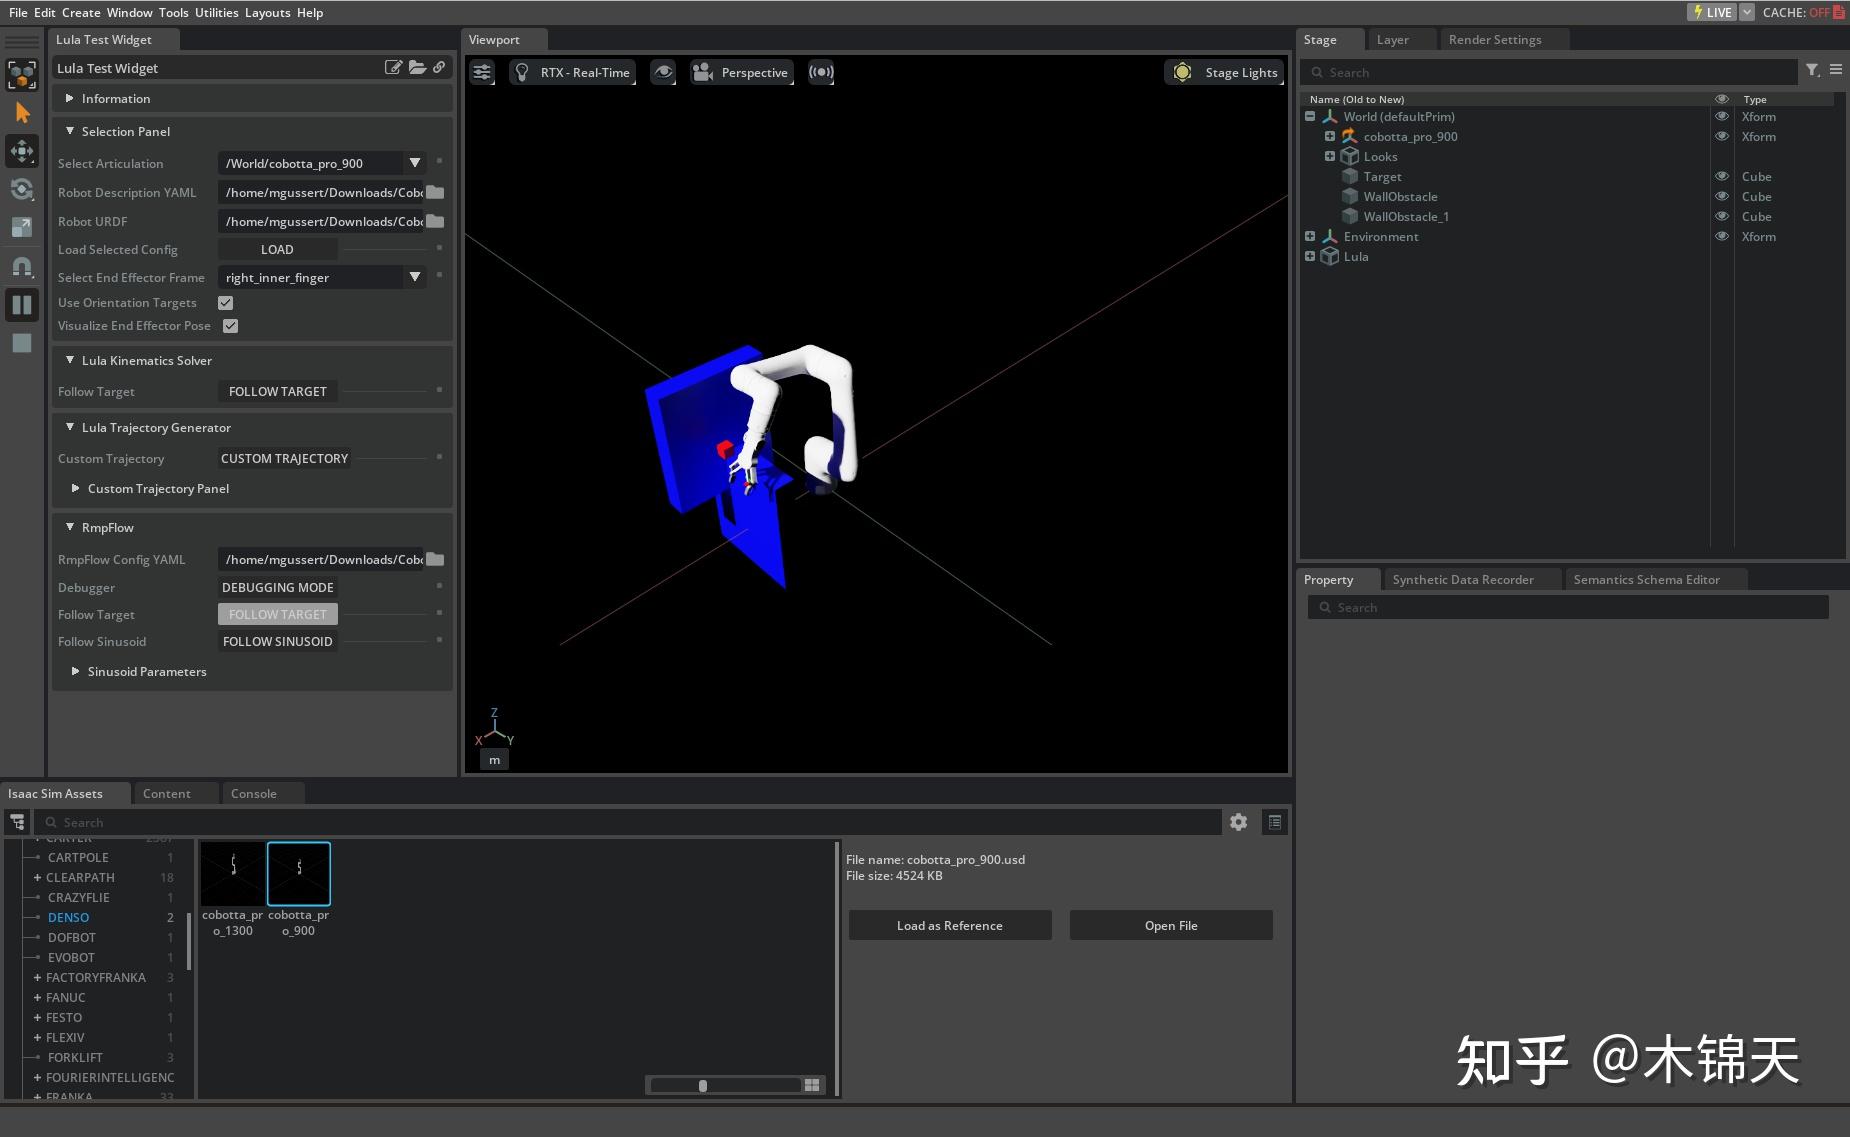Viewport: 1850px width, 1137px height.
Task: Click the Pause simulation button
Action: [22, 304]
